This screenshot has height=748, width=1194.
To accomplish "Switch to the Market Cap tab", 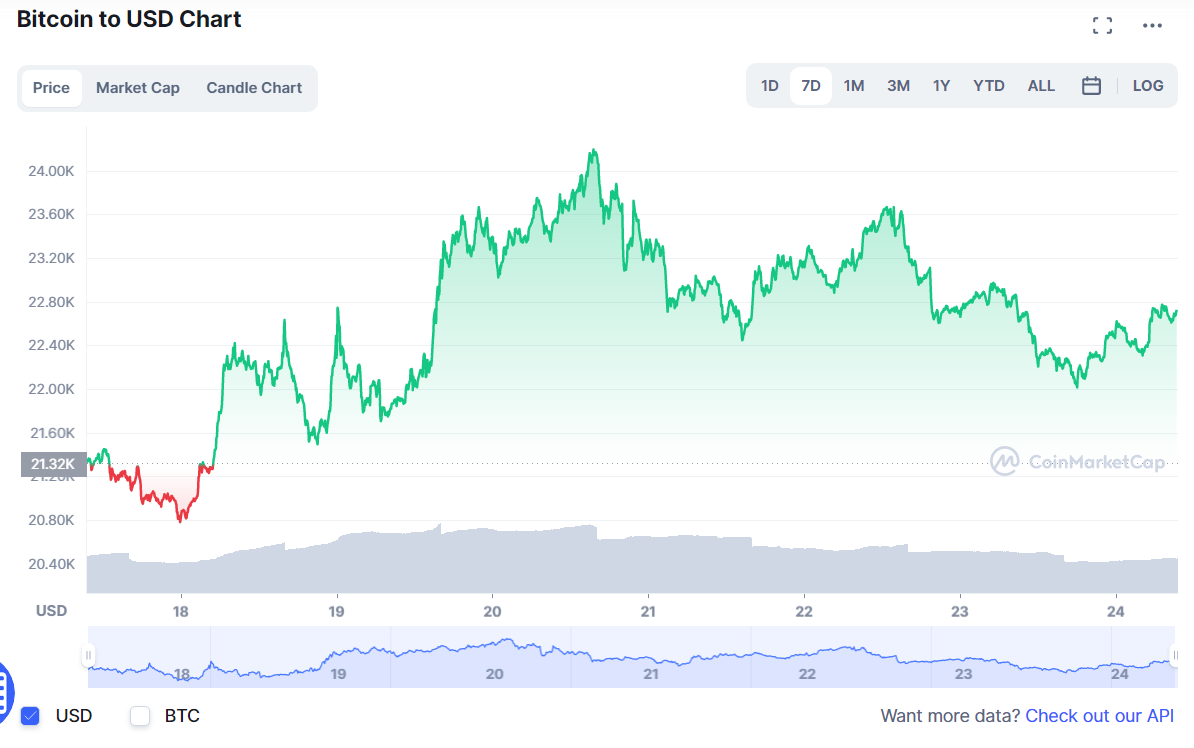I will pos(137,88).
